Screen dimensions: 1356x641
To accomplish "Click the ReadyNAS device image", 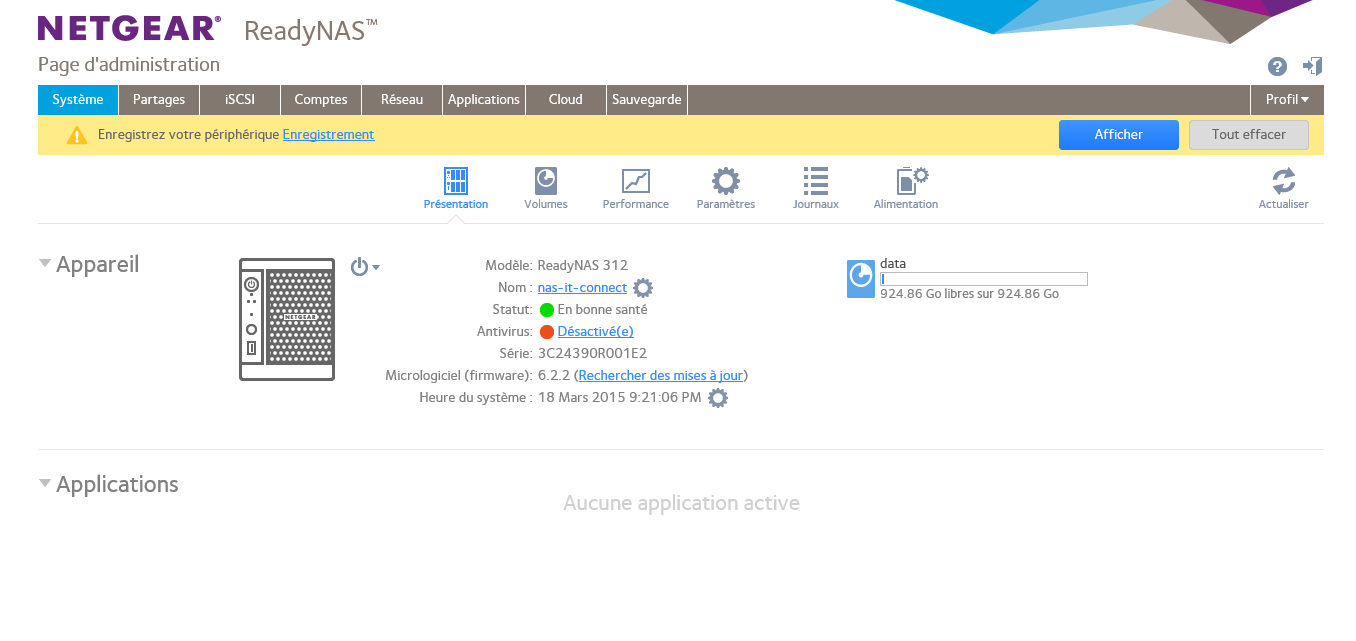I will [x=287, y=319].
